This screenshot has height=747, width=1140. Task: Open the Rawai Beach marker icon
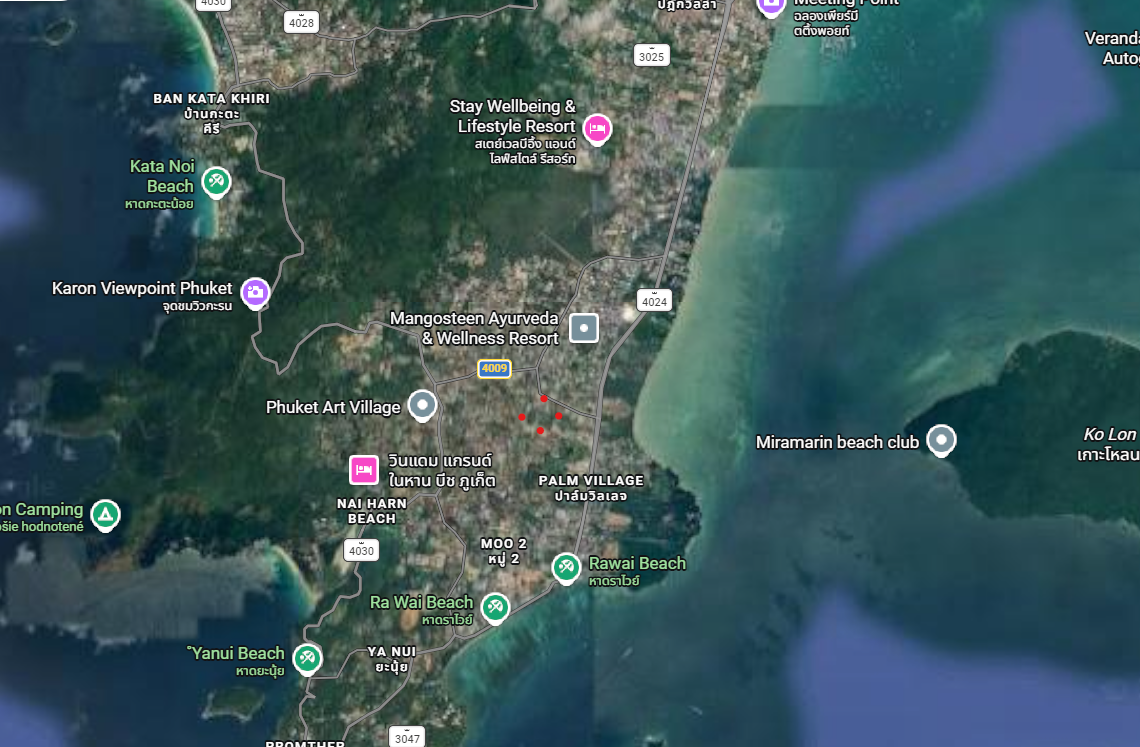pyautogui.click(x=566, y=568)
